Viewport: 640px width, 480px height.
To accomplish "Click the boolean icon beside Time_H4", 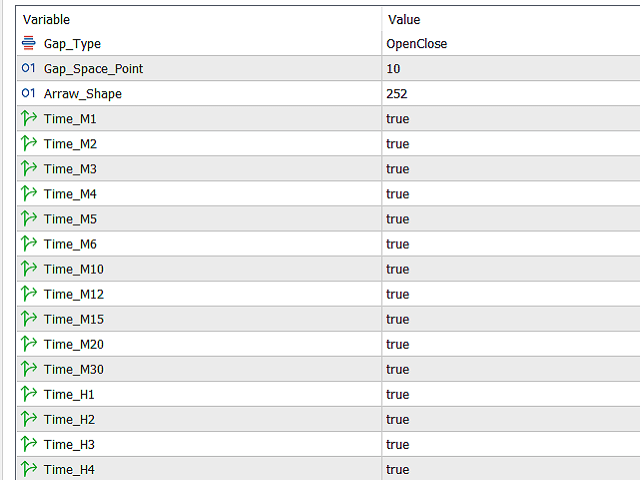I will pyautogui.click(x=28, y=469).
